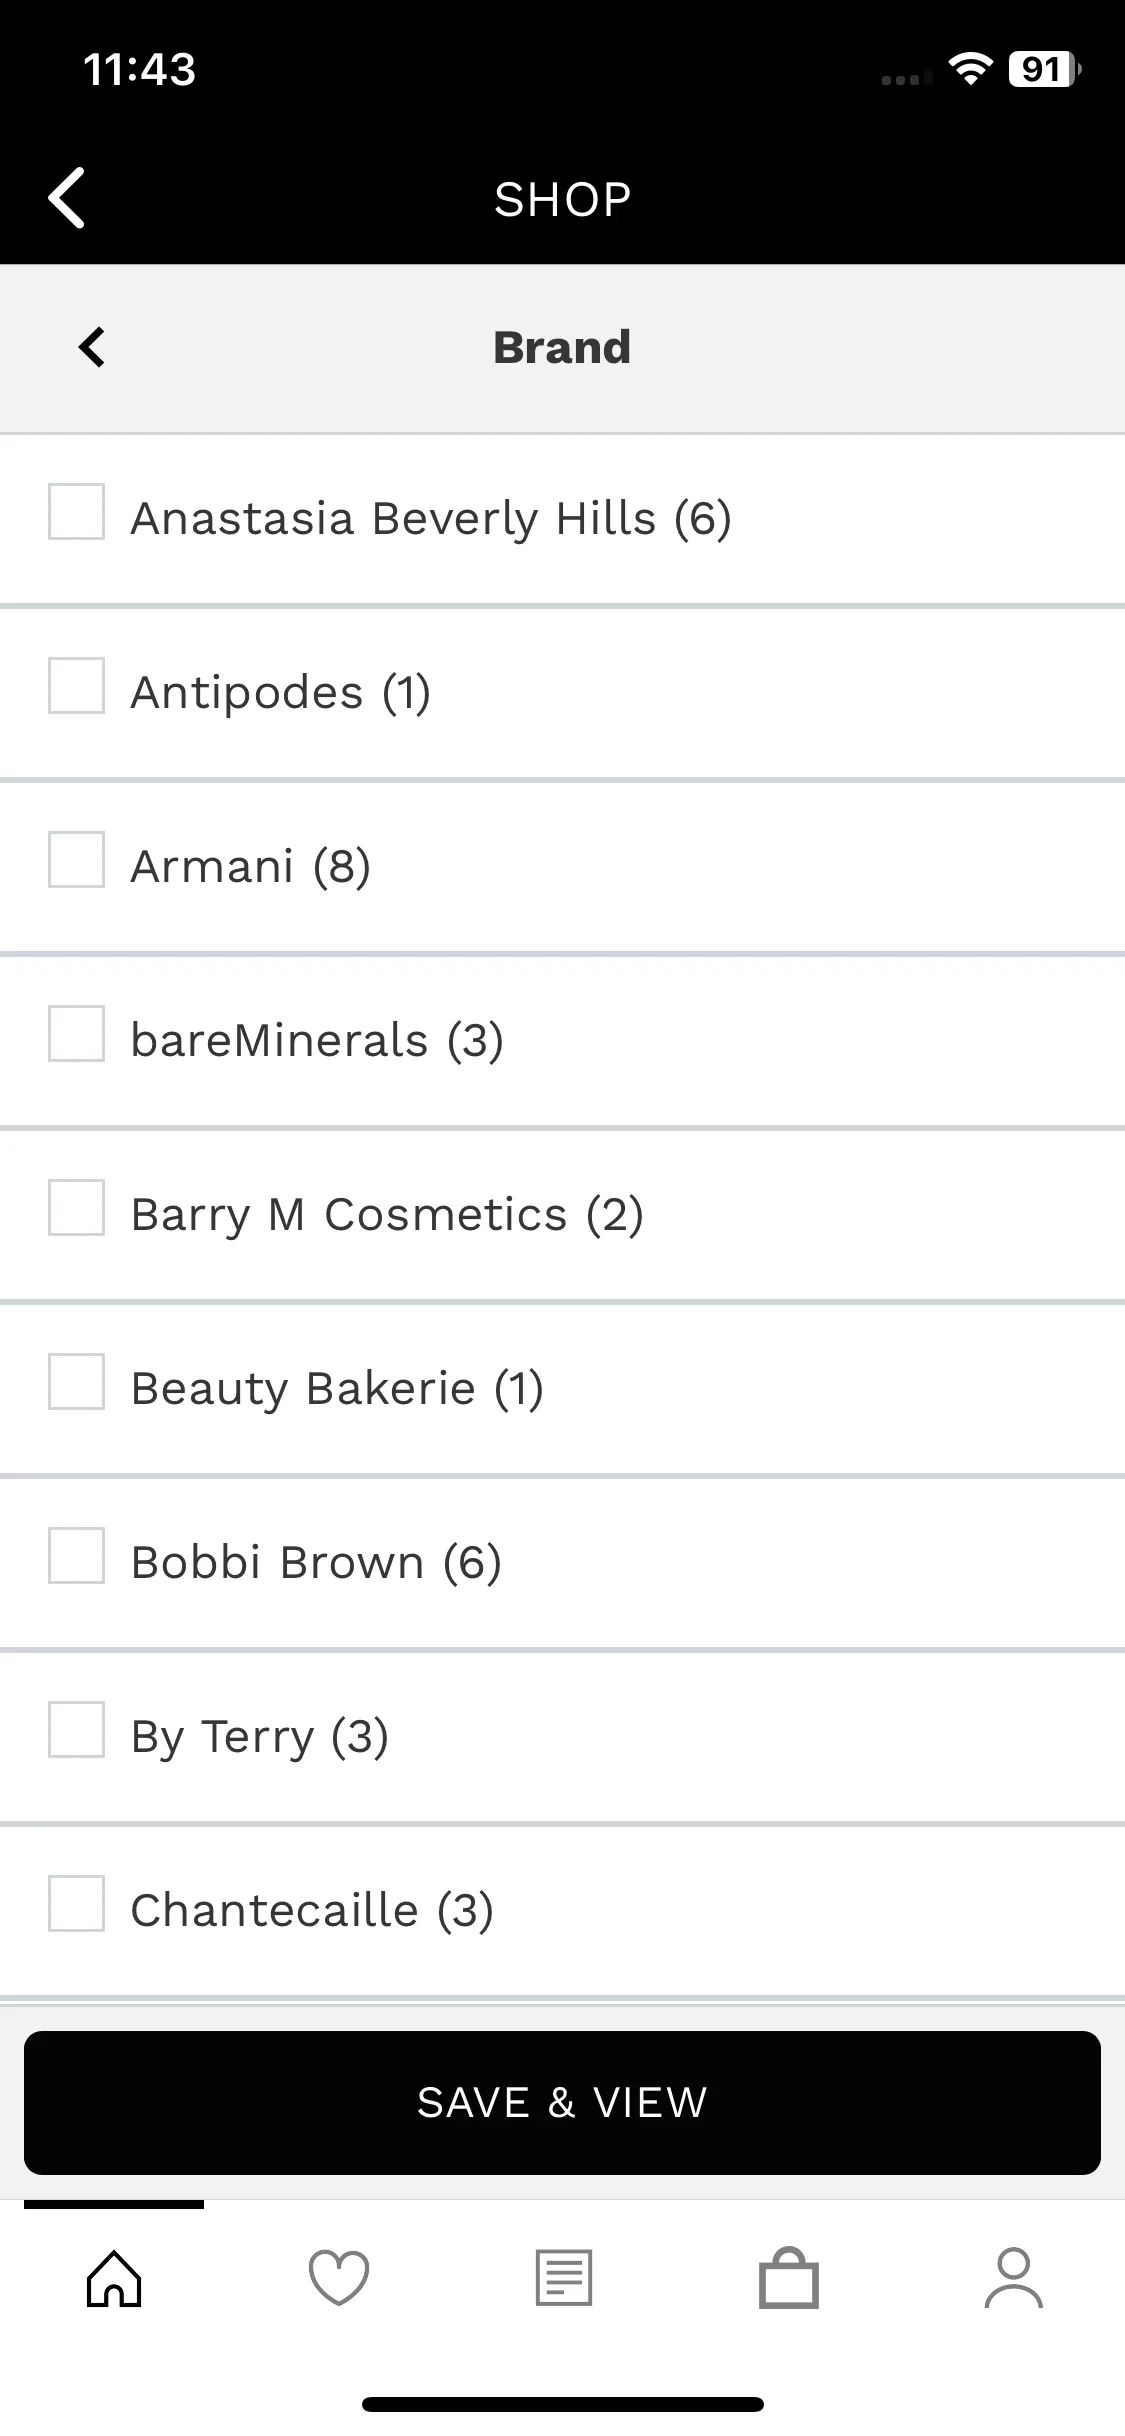Viewport: 1125px width, 2436px height.
Task: Open the wishlist heart icon
Action: click(339, 2278)
